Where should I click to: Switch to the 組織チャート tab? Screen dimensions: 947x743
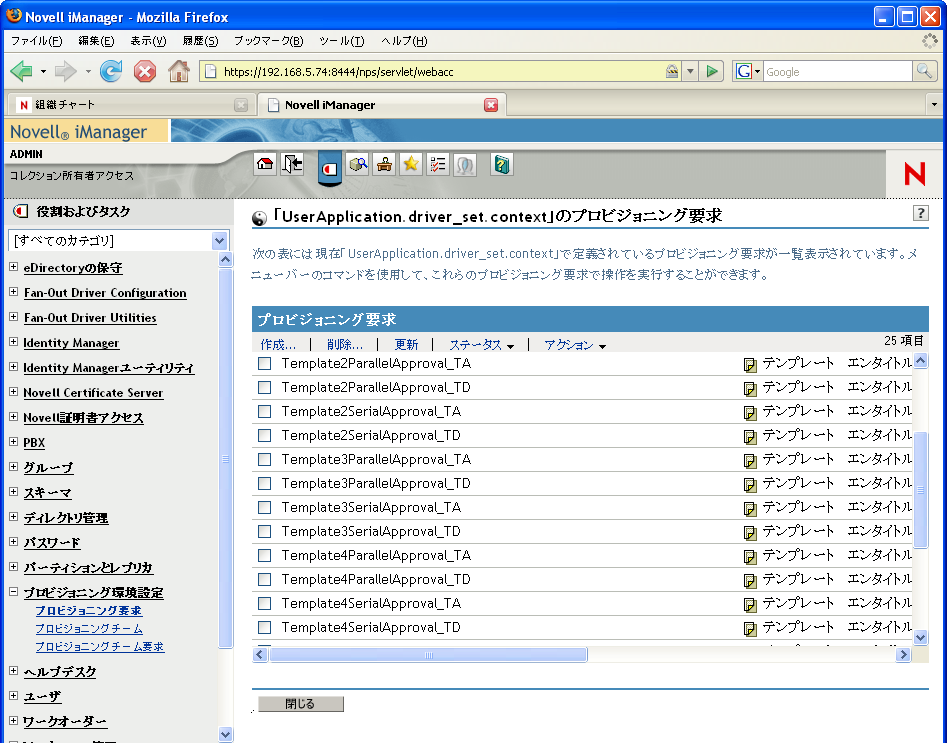(x=130, y=105)
